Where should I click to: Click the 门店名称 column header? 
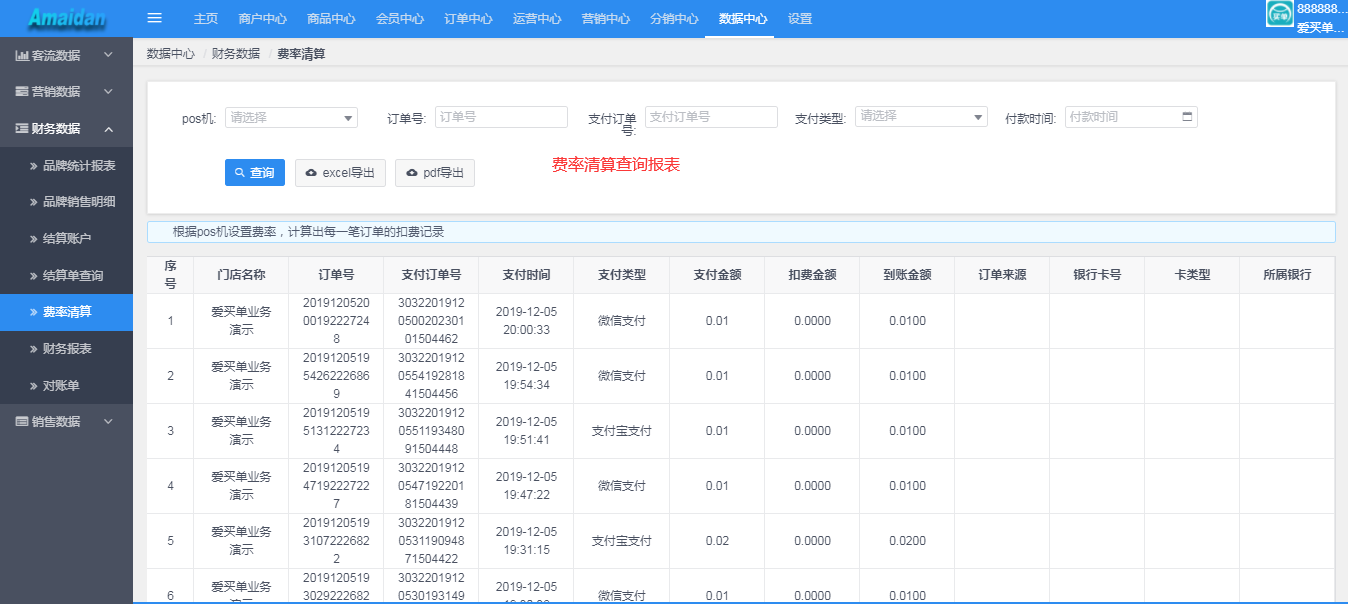click(241, 275)
